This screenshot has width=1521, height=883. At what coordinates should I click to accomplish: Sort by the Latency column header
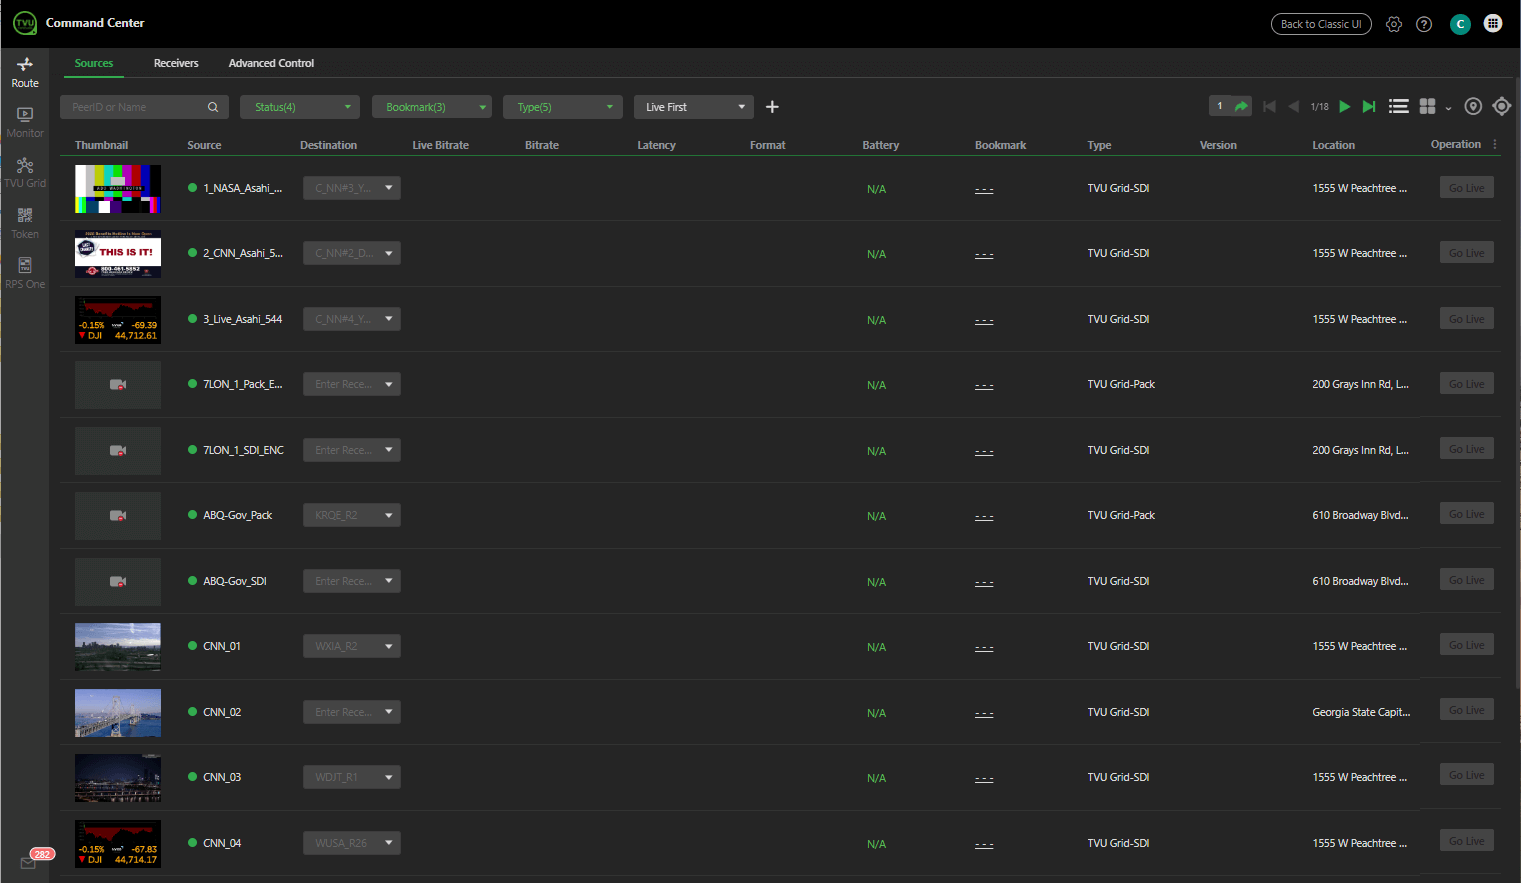656,145
